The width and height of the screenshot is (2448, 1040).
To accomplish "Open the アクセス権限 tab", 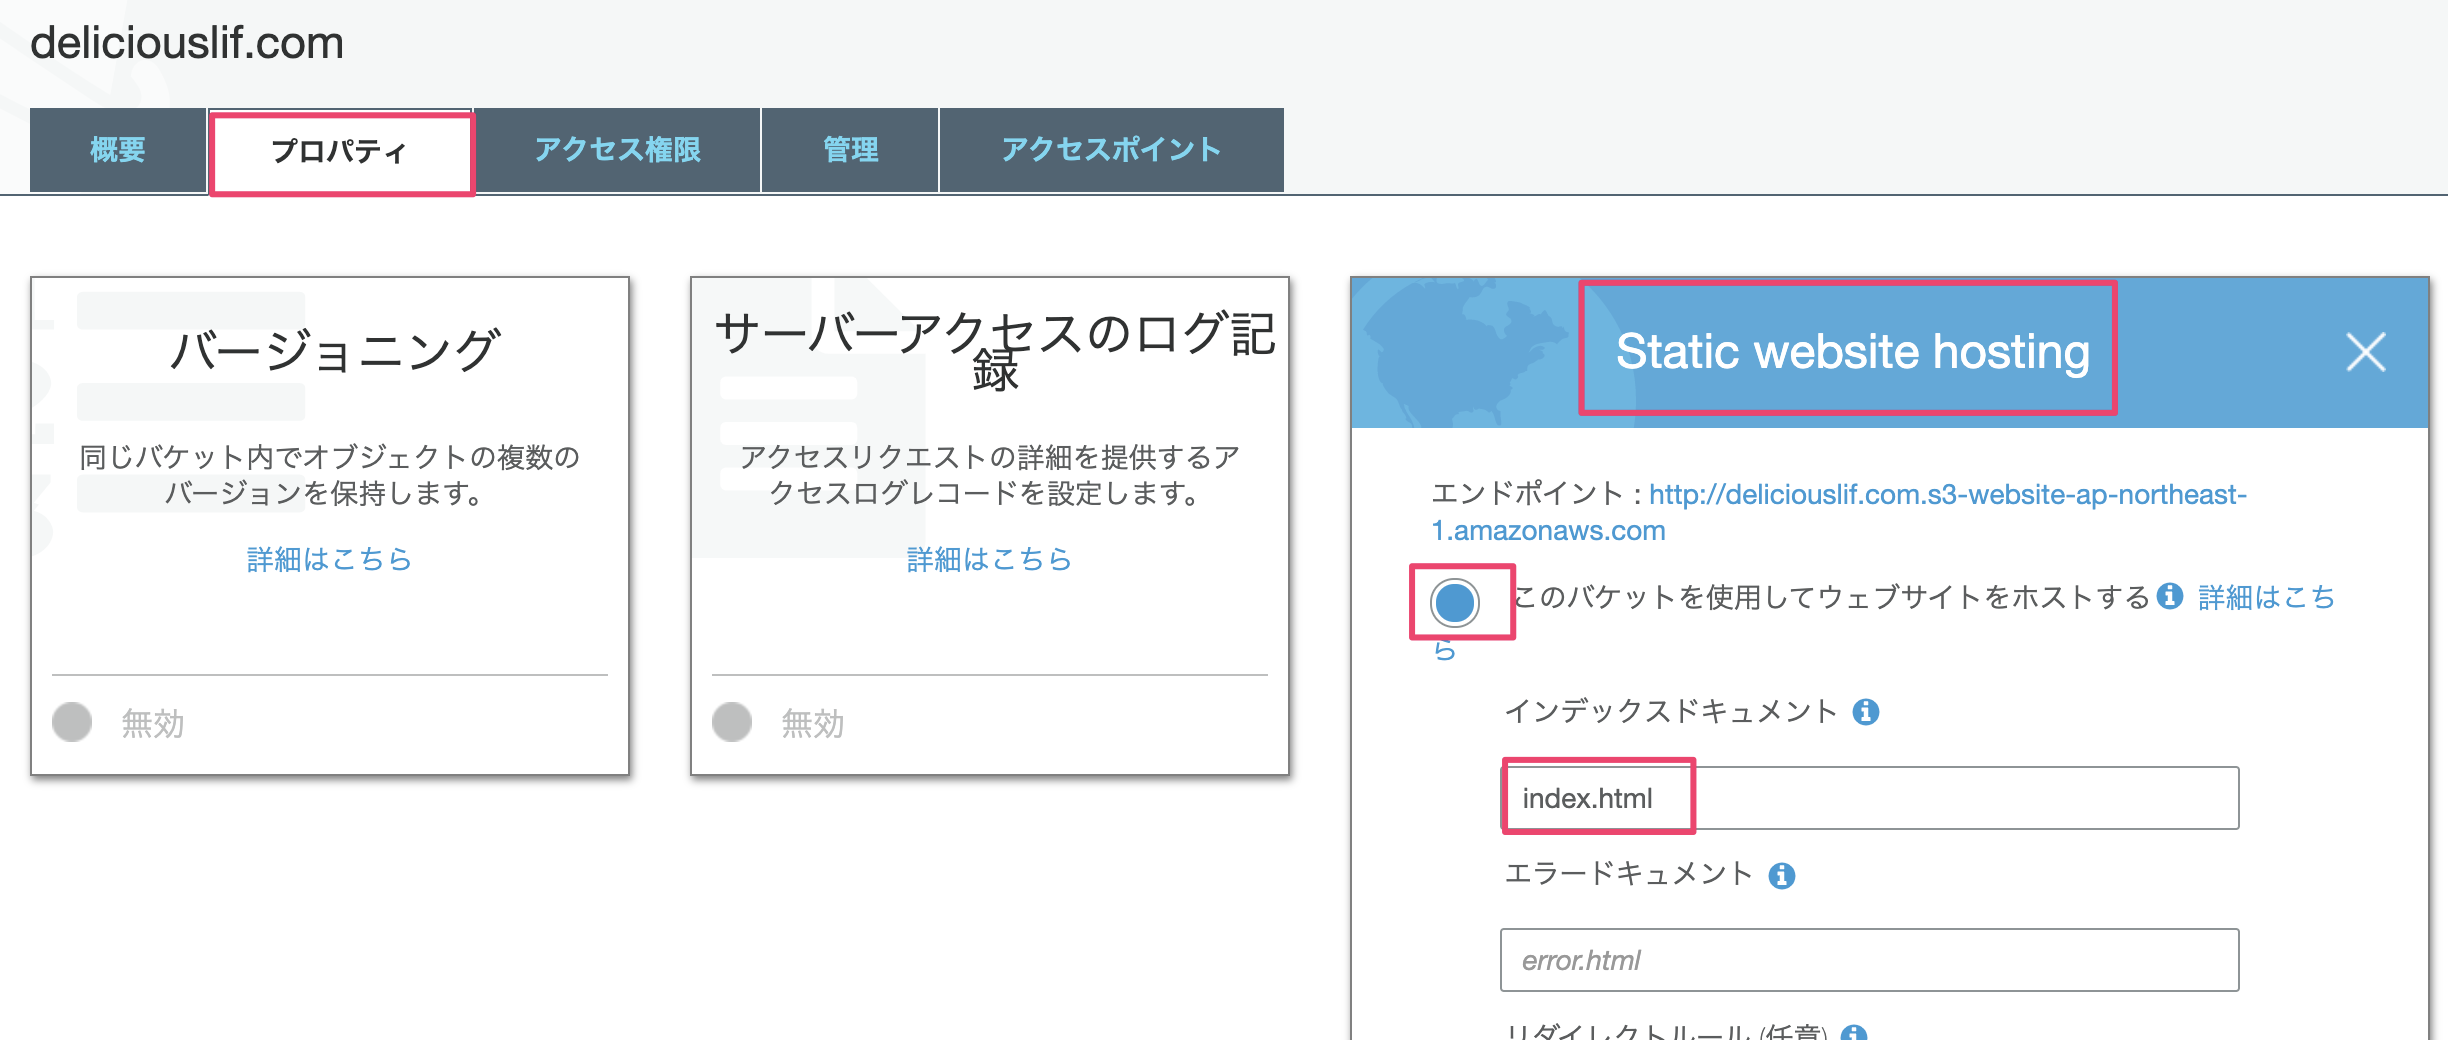I will (x=617, y=150).
